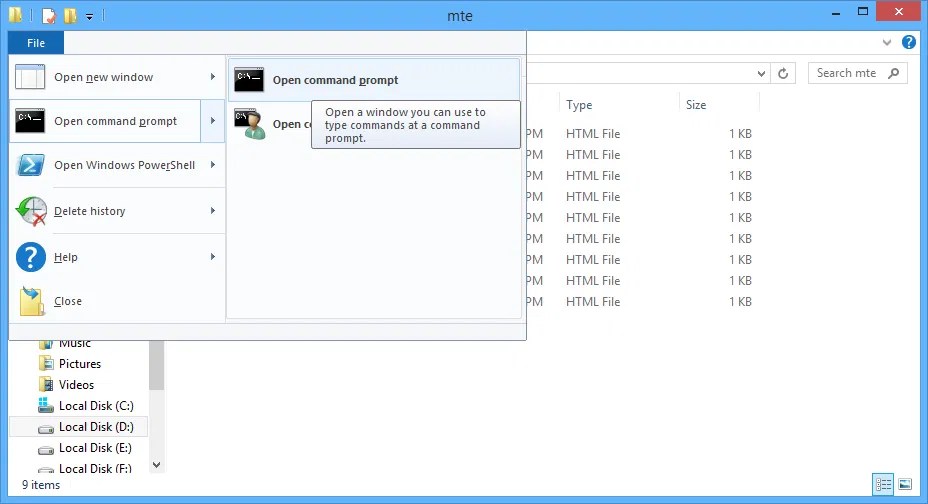This screenshot has width=928, height=504.
Task: Select Videos in navigation pane
Action: click(x=76, y=385)
